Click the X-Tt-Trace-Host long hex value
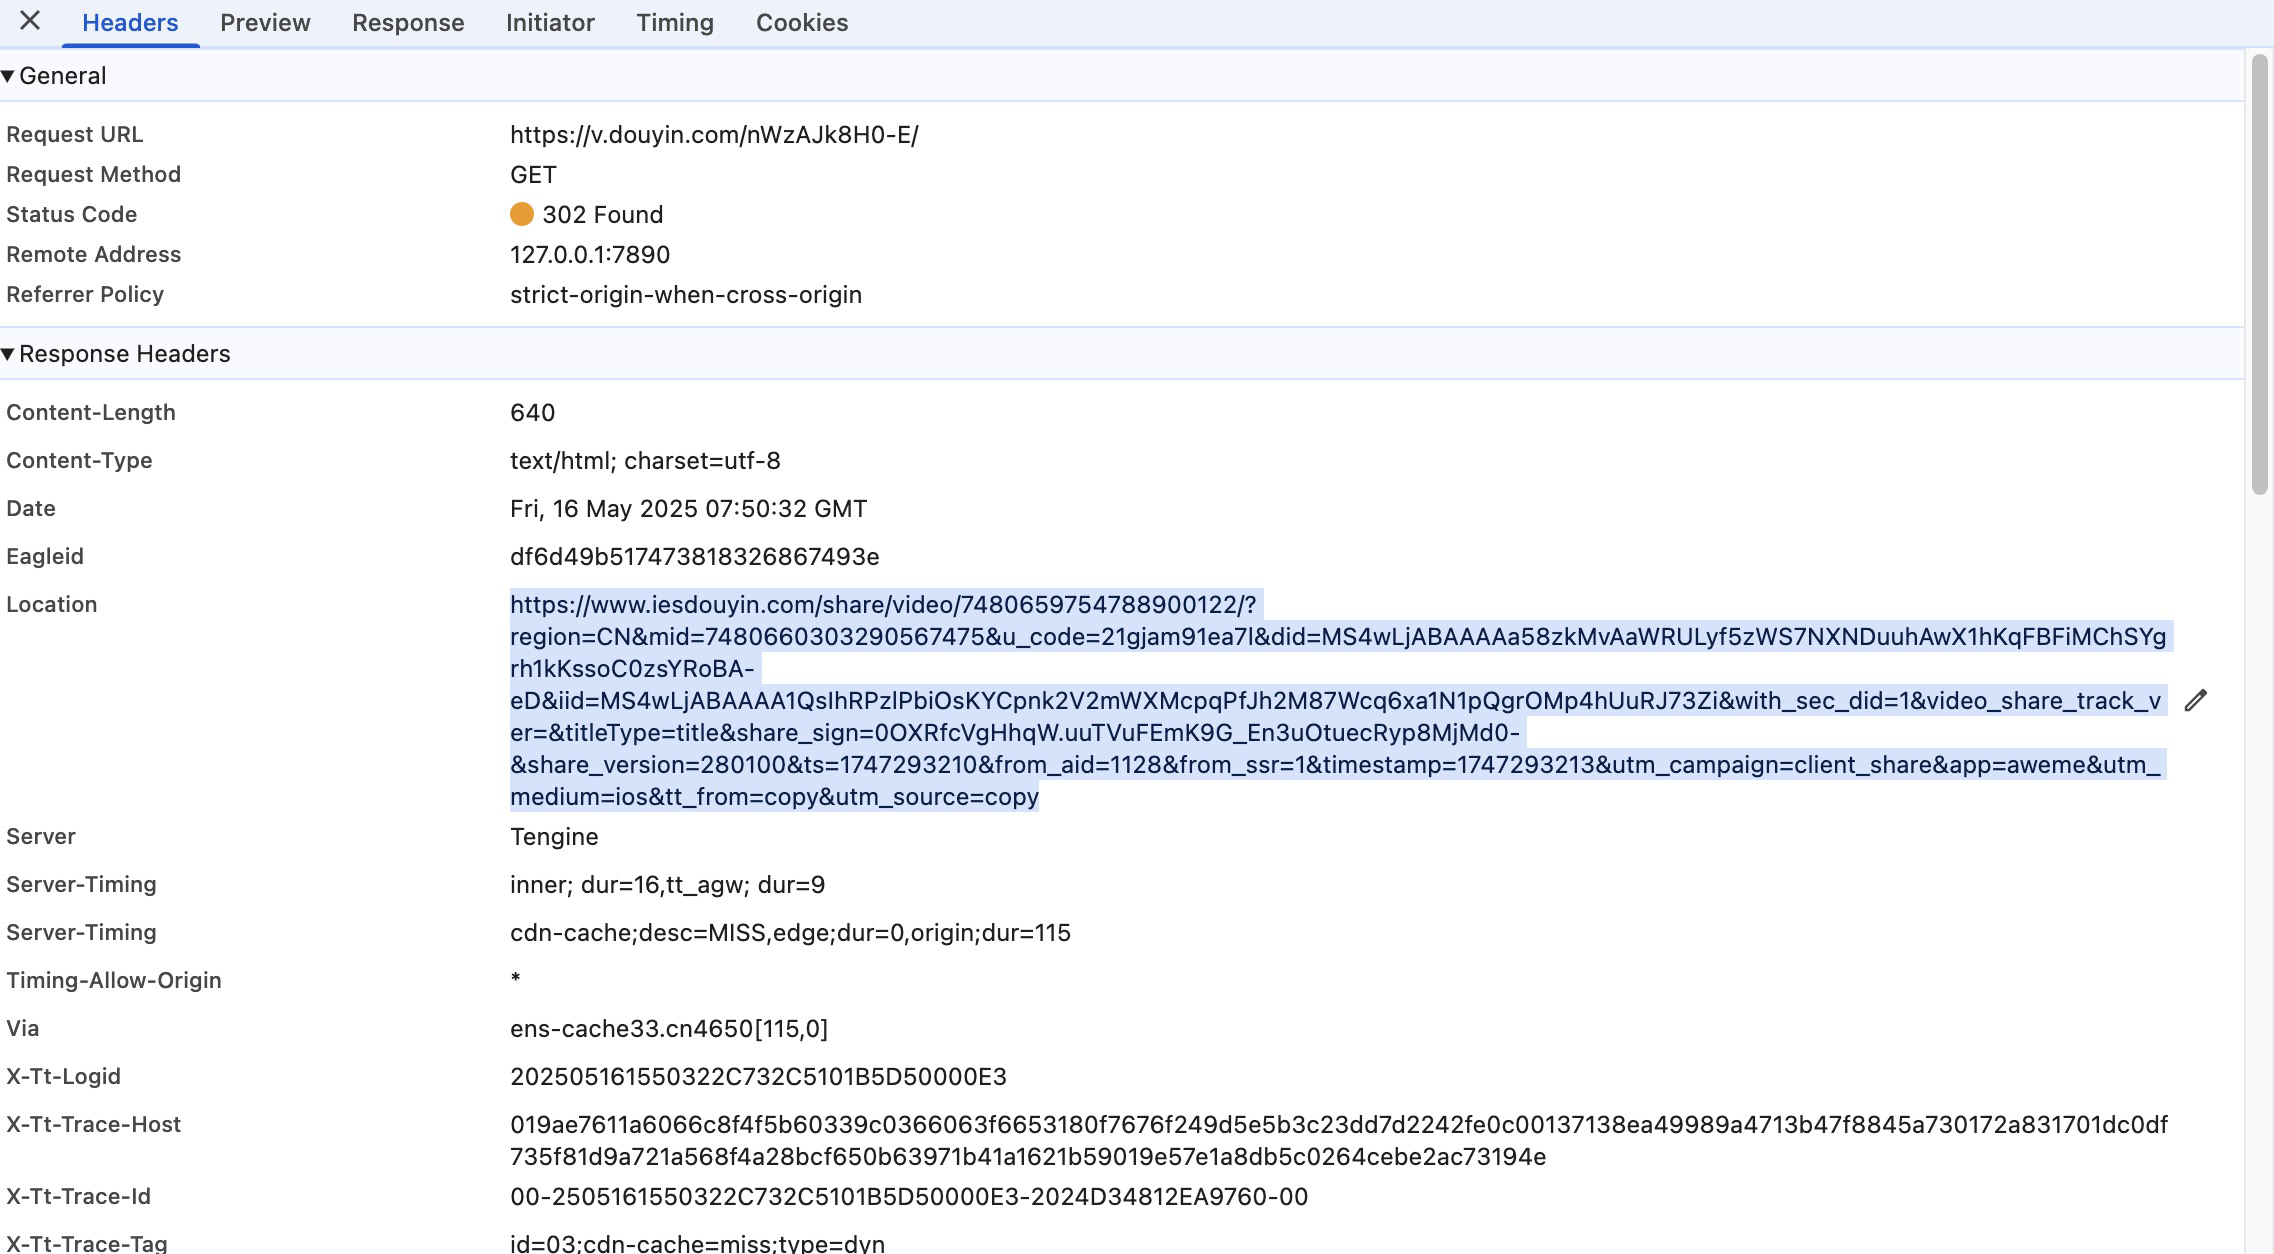Viewport: 2274px width, 1254px height. 1339,1140
